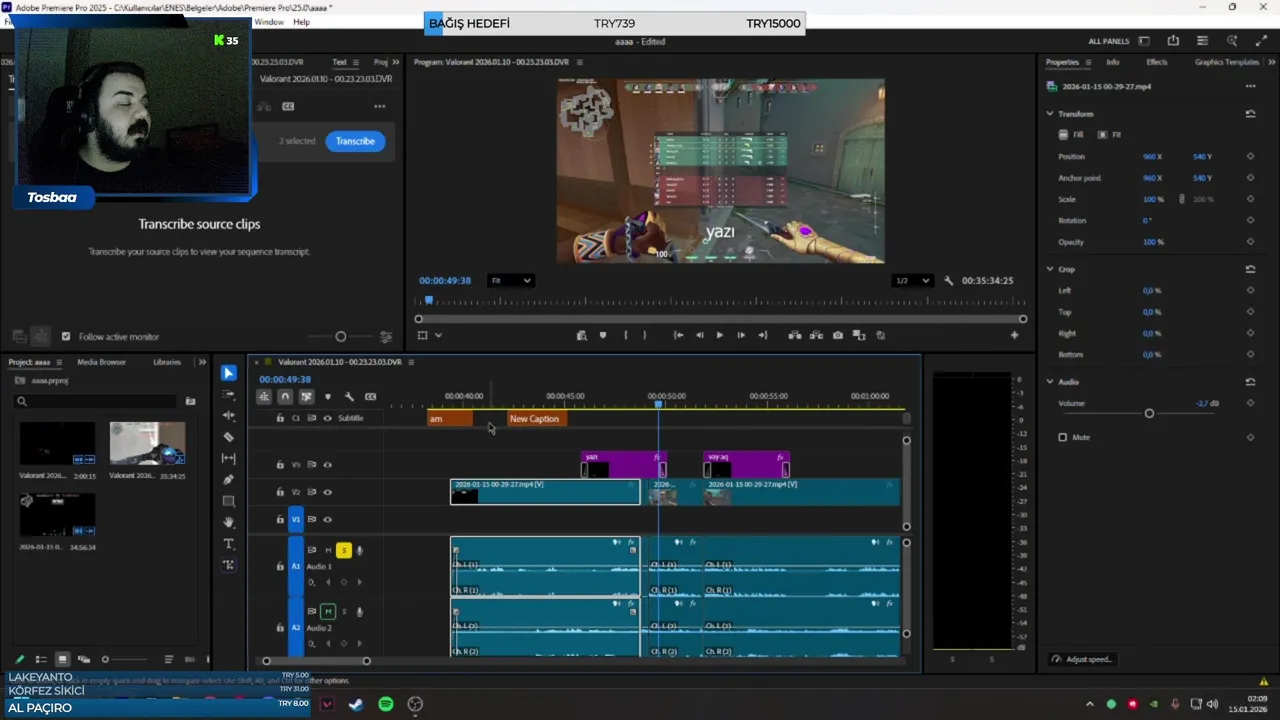Adjust the Volume slider handle
Image resolution: width=1280 pixels, height=720 pixels.
[1149, 413]
